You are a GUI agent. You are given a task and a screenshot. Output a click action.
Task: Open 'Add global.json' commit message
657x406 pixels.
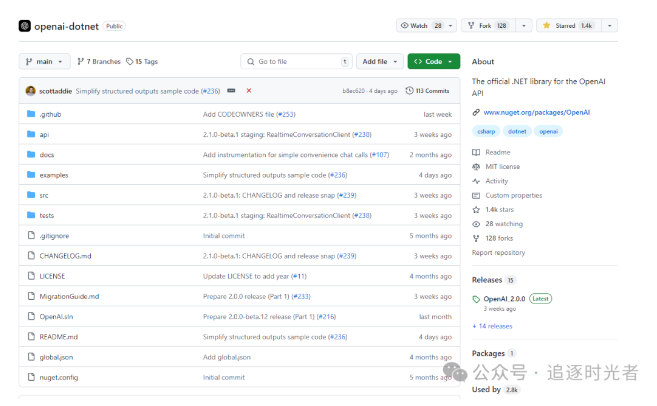click(x=227, y=357)
